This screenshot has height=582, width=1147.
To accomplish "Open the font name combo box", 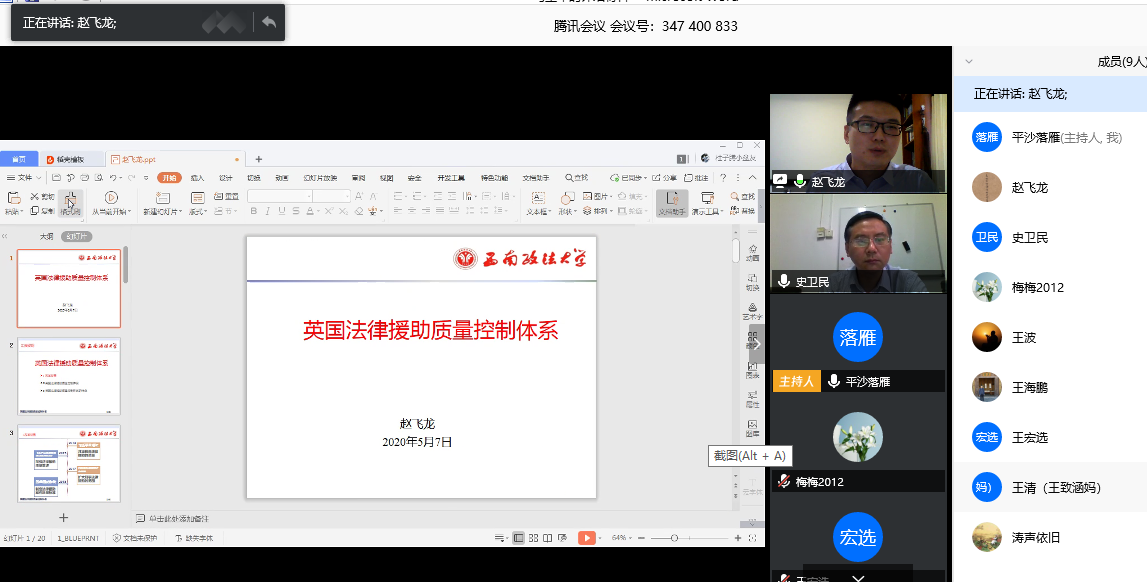I will (x=280, y=196).
